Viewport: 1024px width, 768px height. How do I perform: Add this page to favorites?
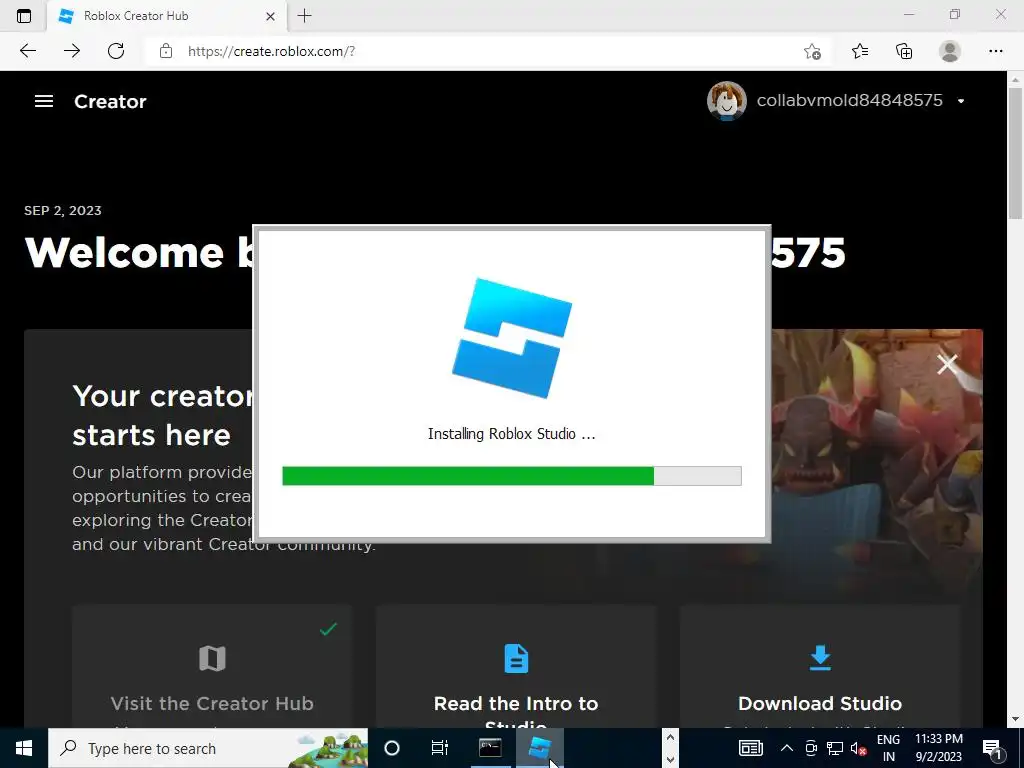click(x=812, y=51)
